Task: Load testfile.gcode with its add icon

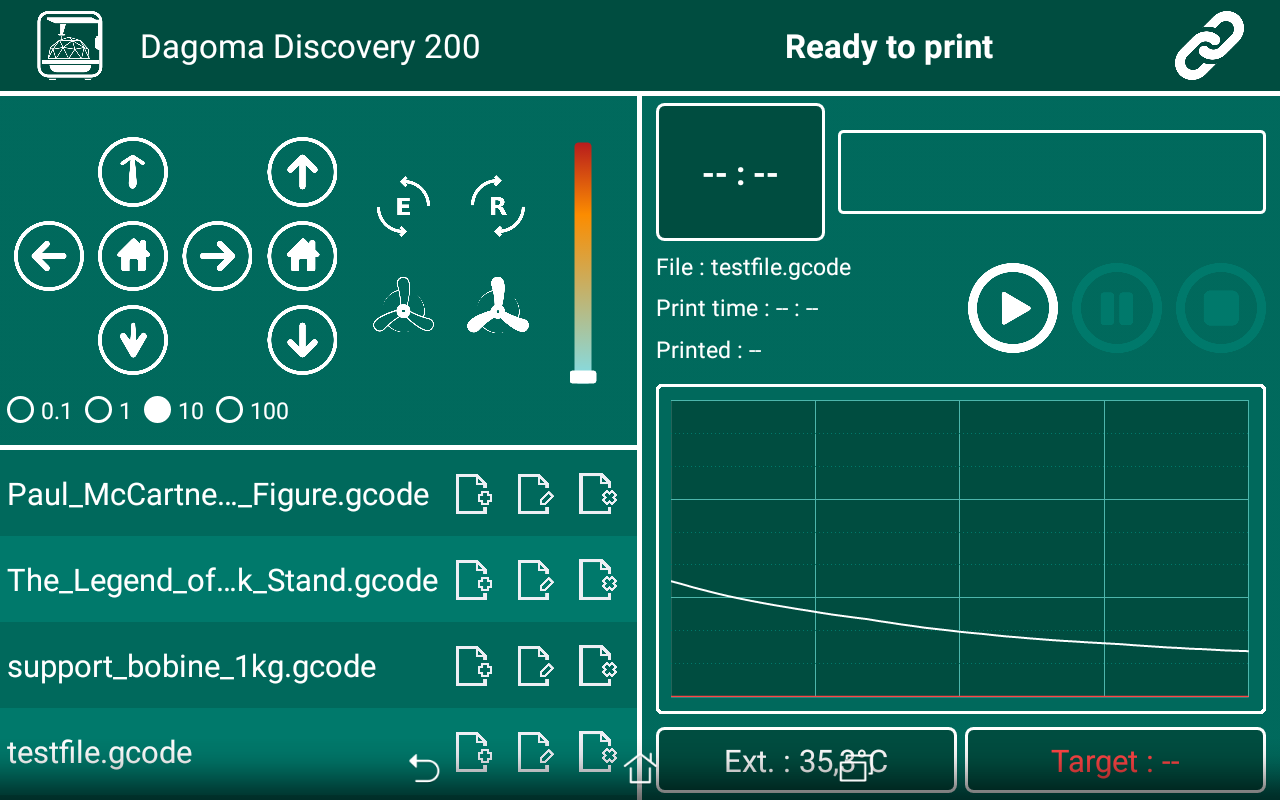Action: click(x=473, y=752)
